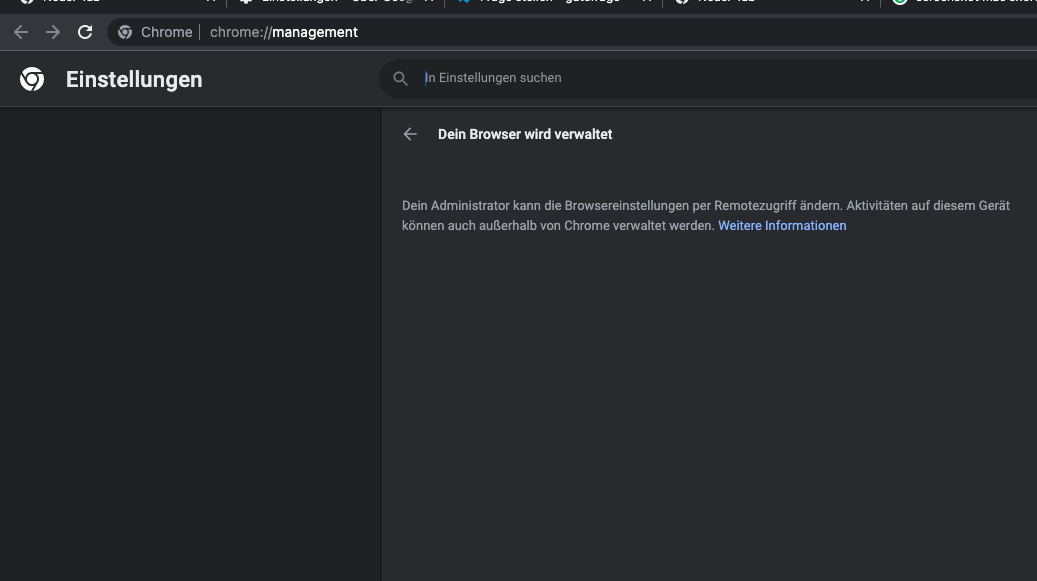Click the 'Dein Browser wird verwaltet' heading
The height and width of the screenshot is (581, 1037).
pyautogui.click(x=525, y=134)
